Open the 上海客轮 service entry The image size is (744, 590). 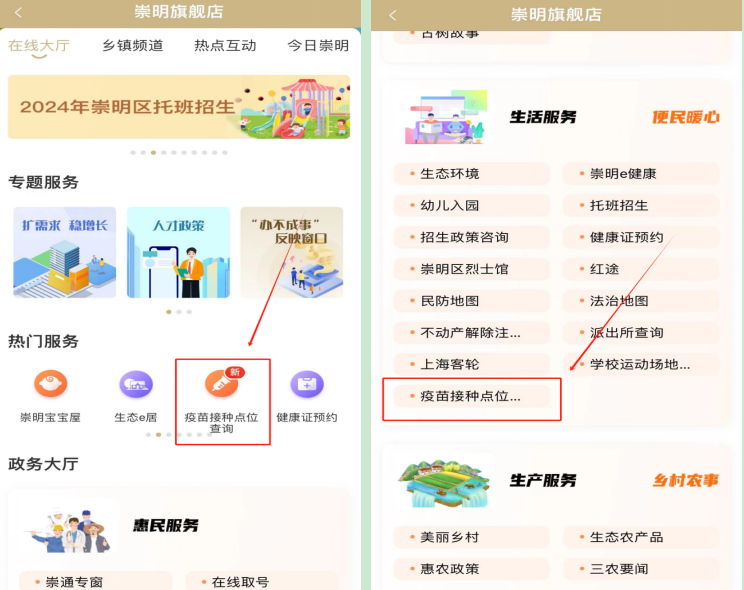pos(471,365)
